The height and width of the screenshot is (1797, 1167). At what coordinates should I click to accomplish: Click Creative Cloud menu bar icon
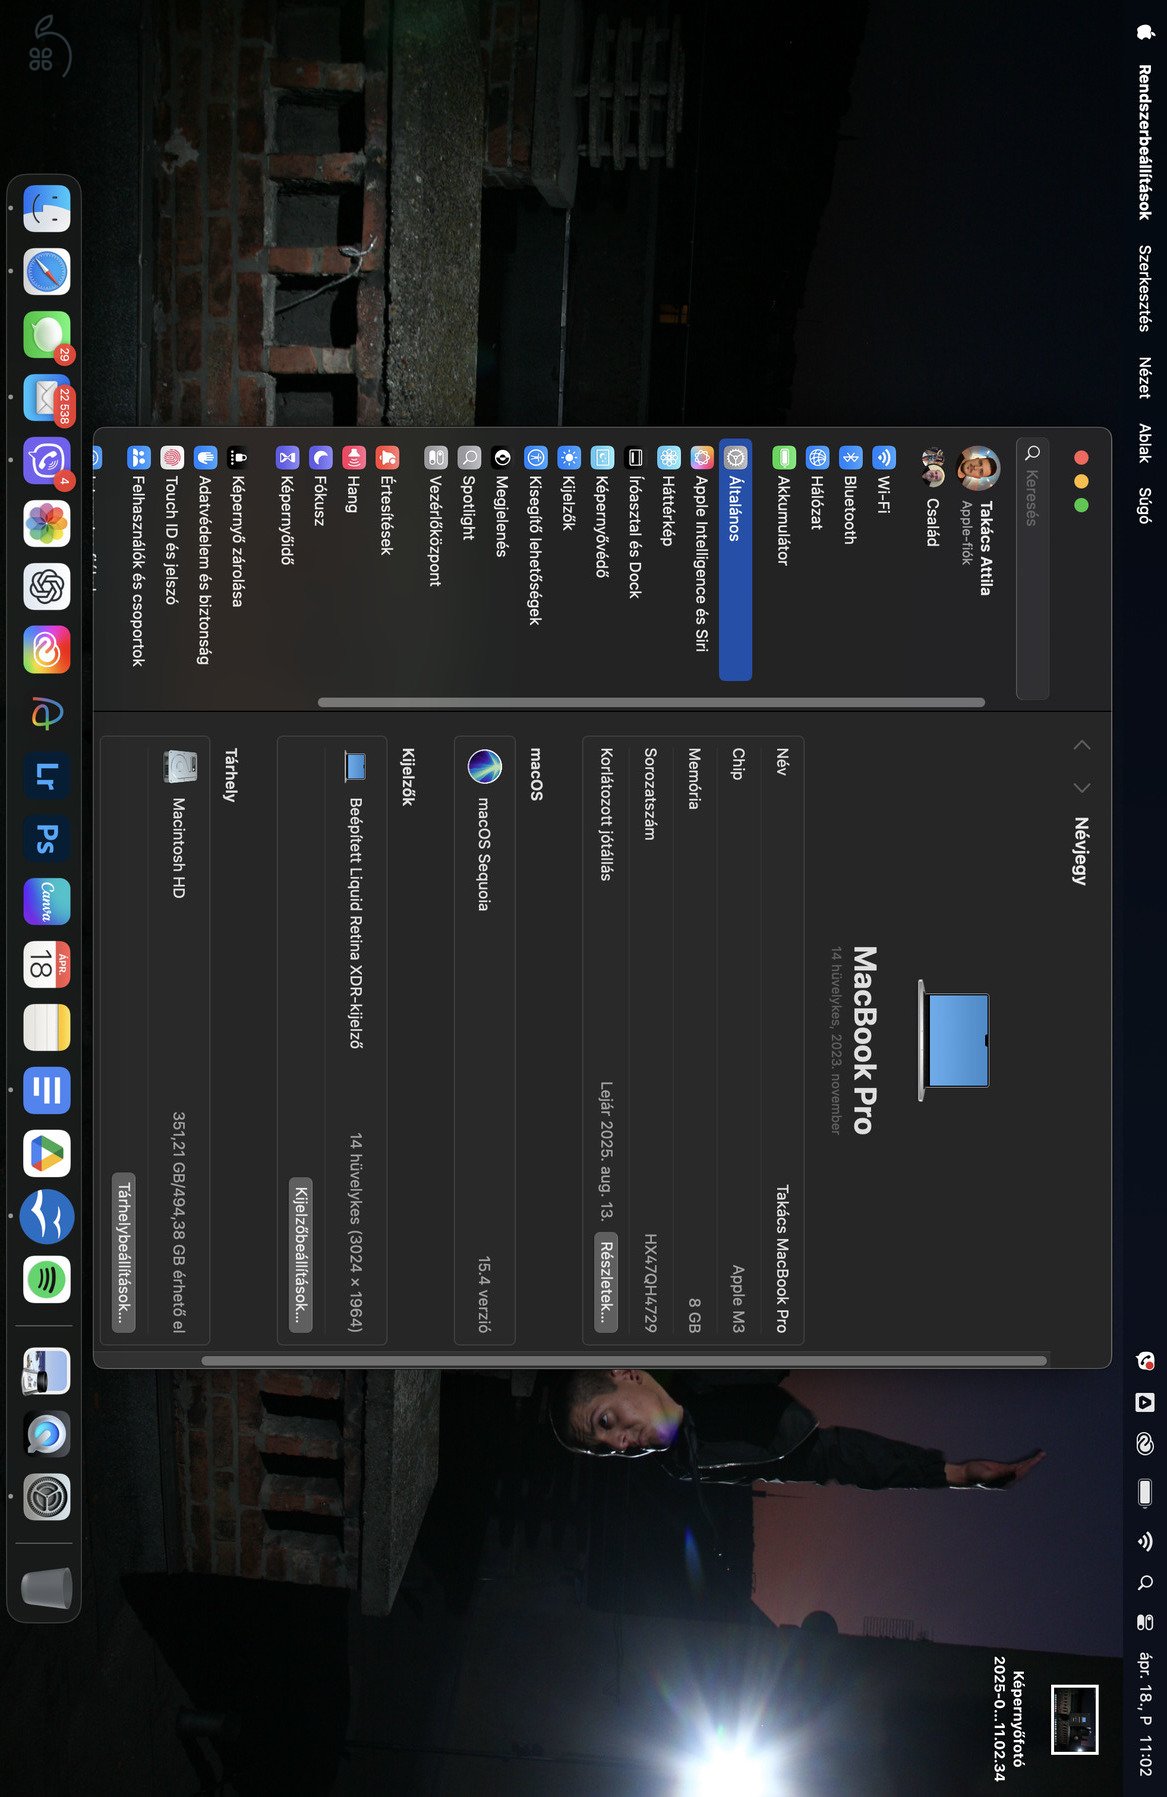click(x=1145, y=1444)
